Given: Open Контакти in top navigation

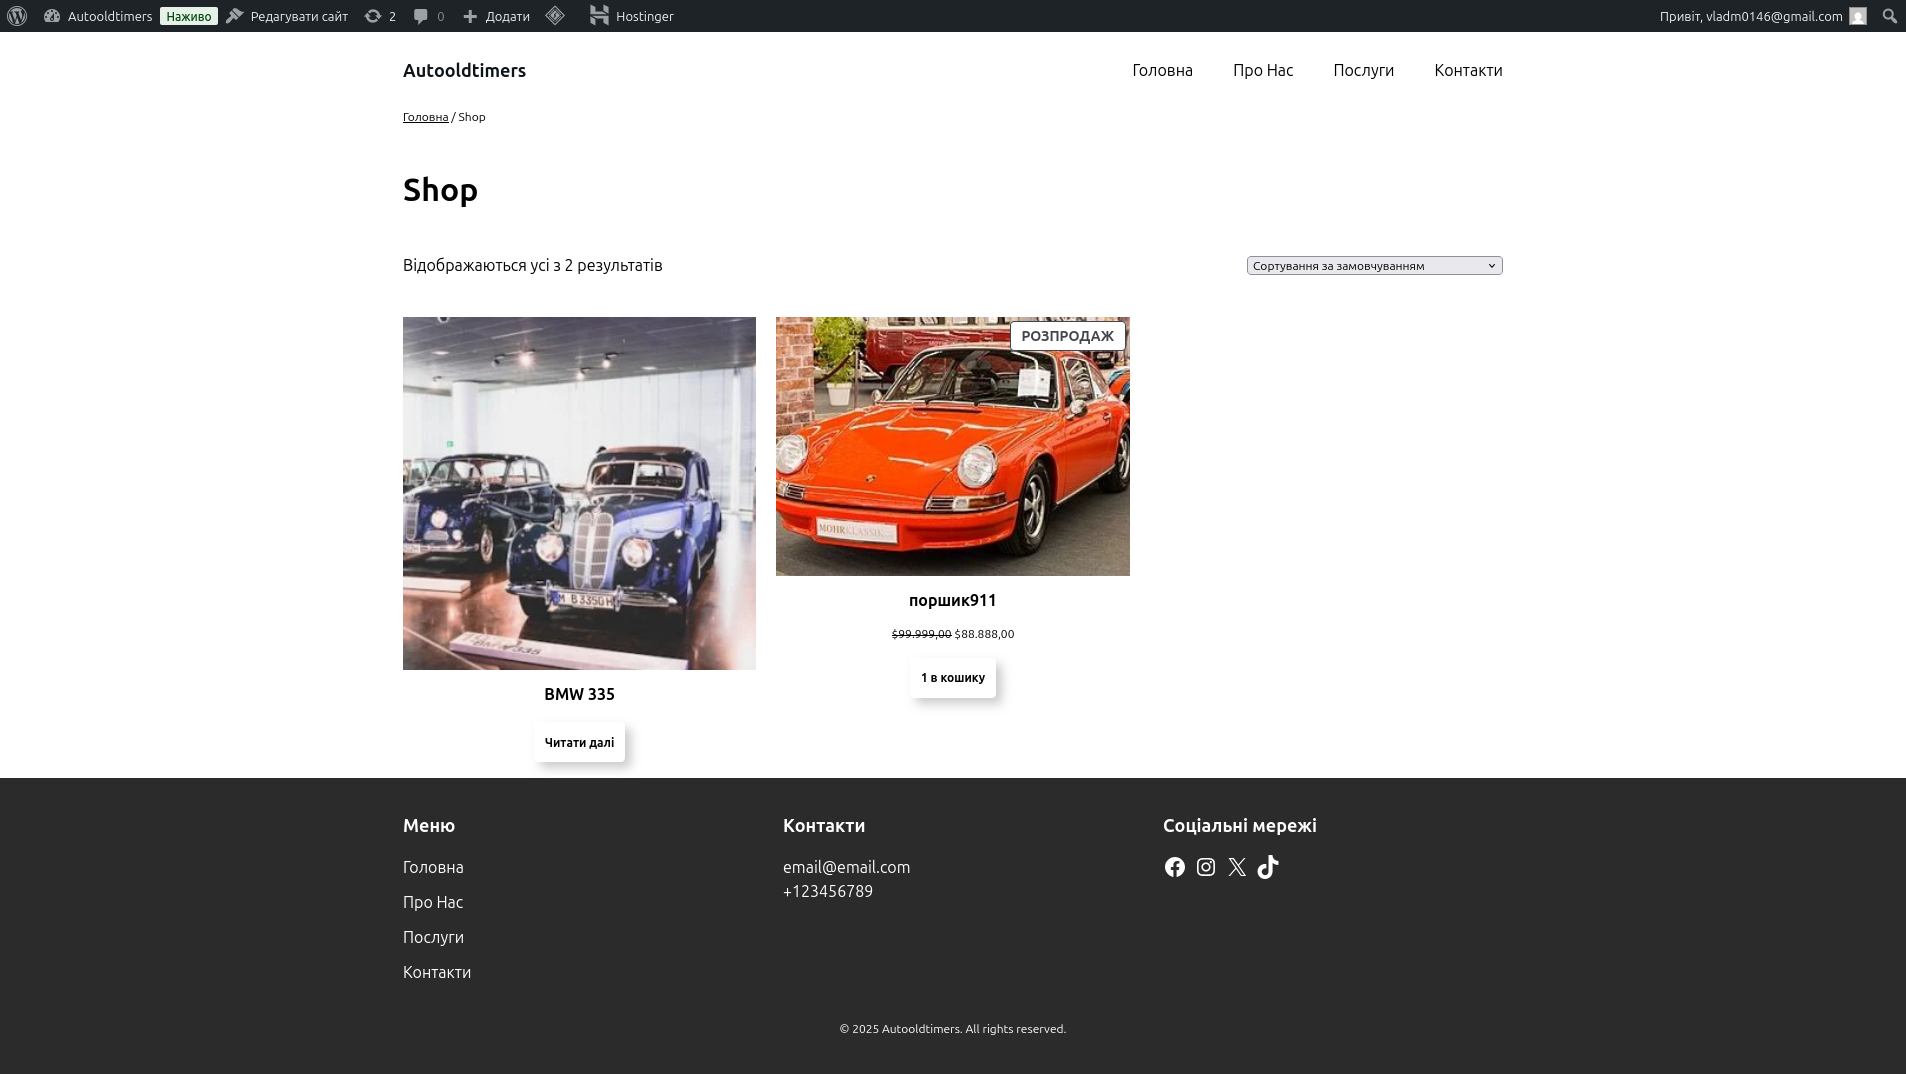Looking at the screenshot, I should (x=1468, y=70).
